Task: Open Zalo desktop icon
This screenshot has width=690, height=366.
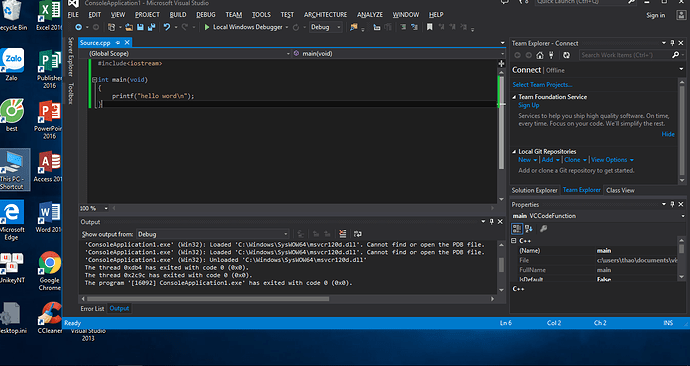Action: tap(12, 65)
